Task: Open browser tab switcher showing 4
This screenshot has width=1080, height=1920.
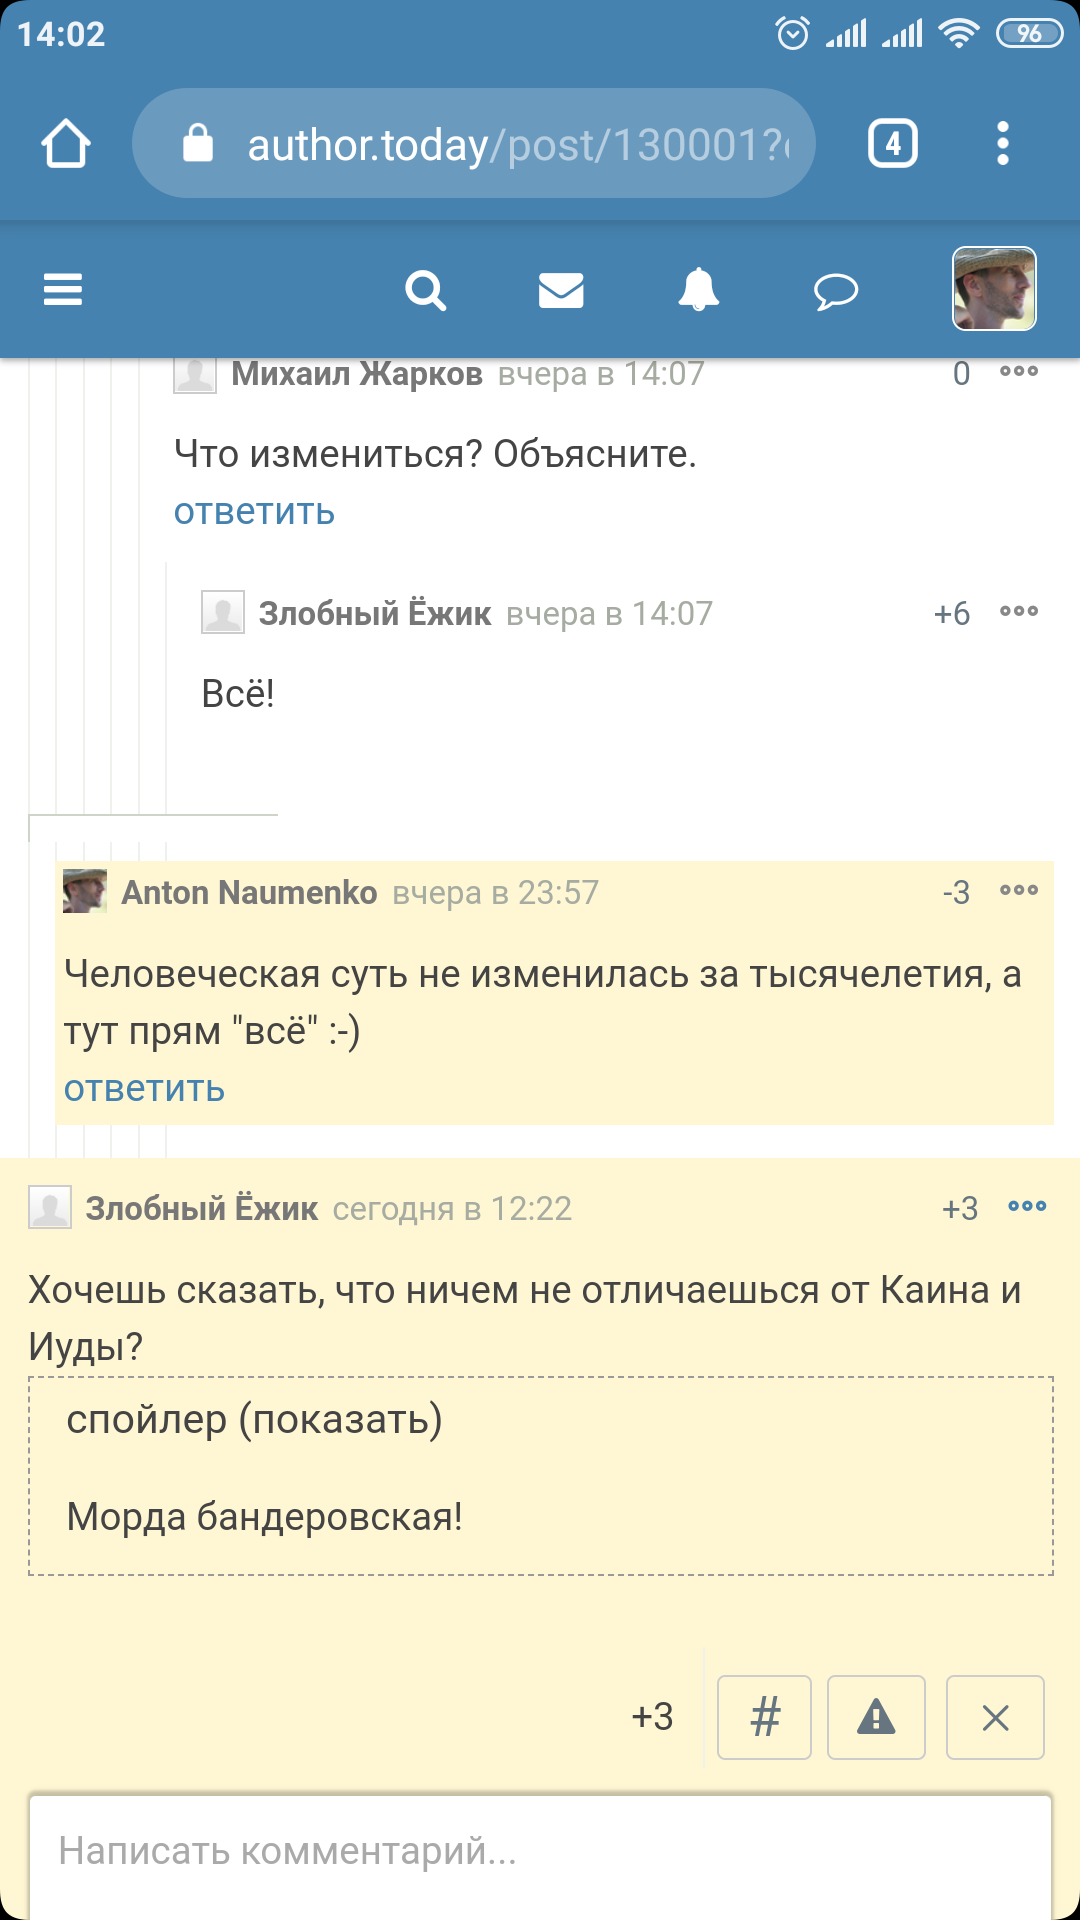Action: 893,144
